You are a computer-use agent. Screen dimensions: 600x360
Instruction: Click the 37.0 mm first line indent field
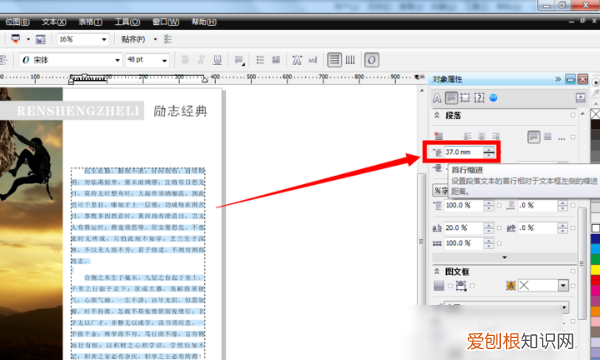tap(463, 152)
